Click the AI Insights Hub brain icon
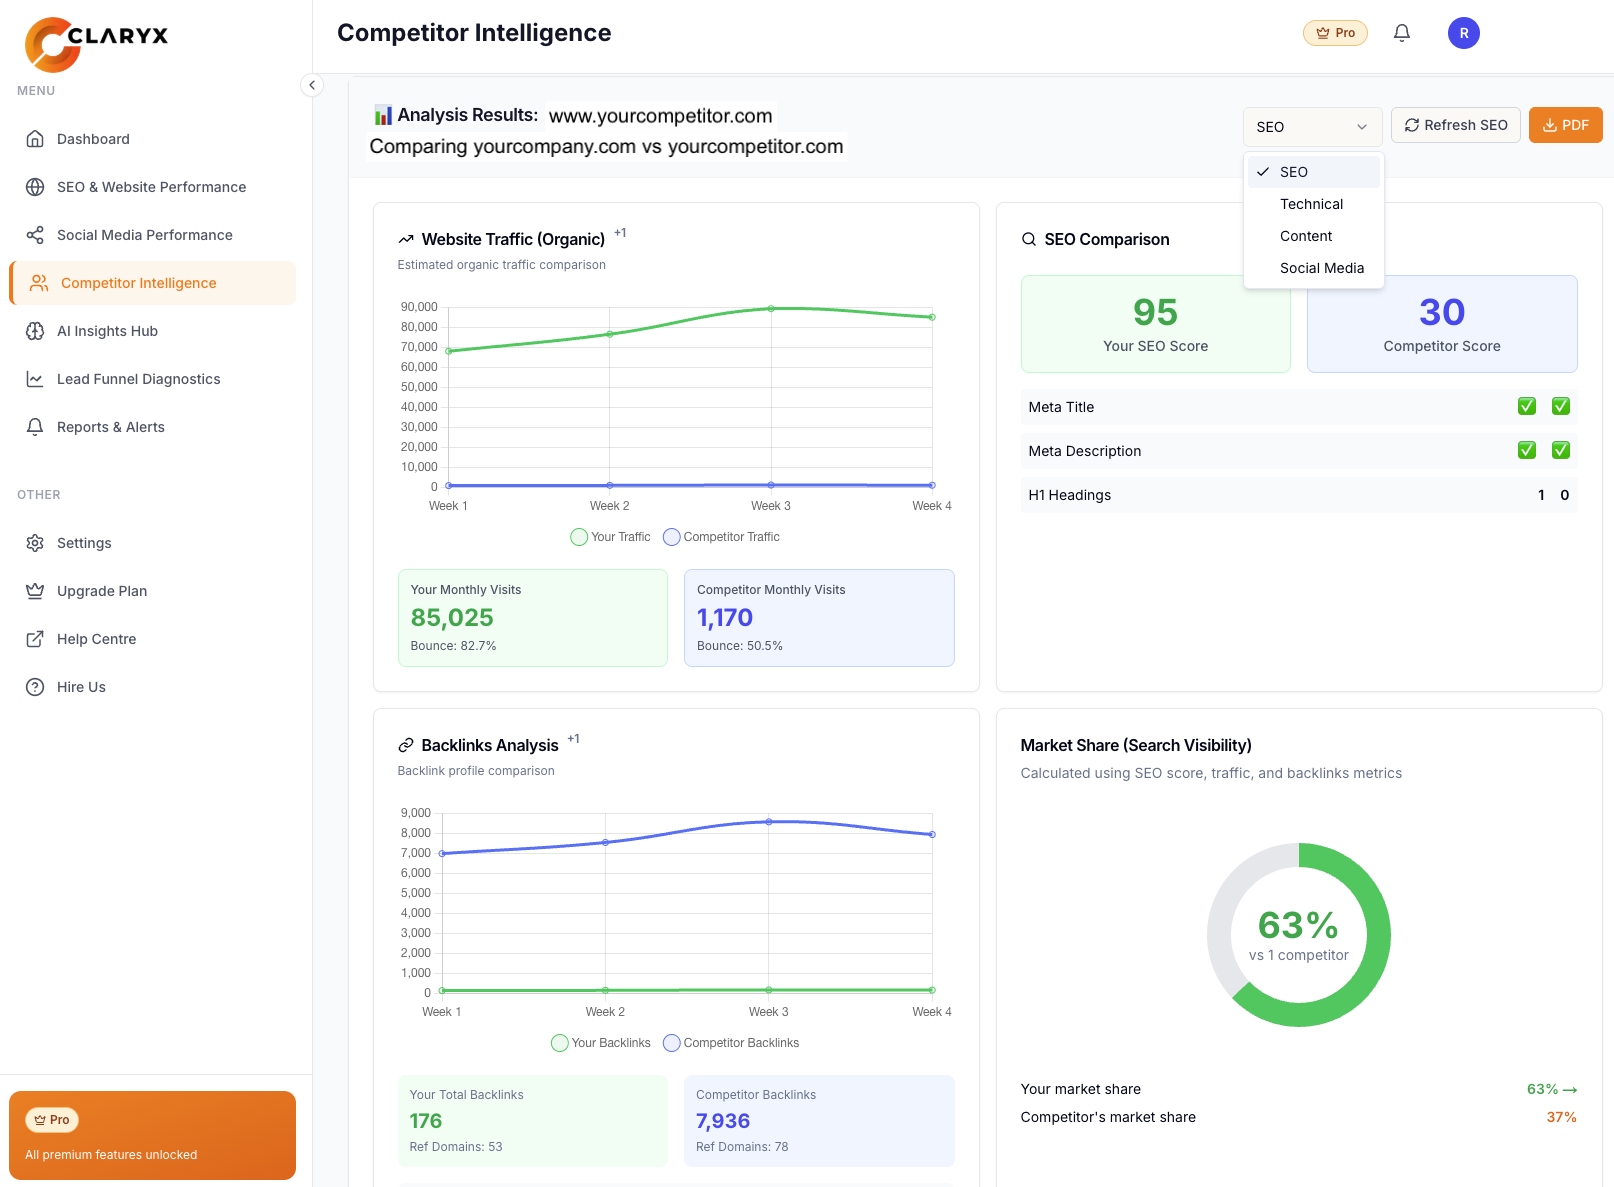 click(35, 331)
